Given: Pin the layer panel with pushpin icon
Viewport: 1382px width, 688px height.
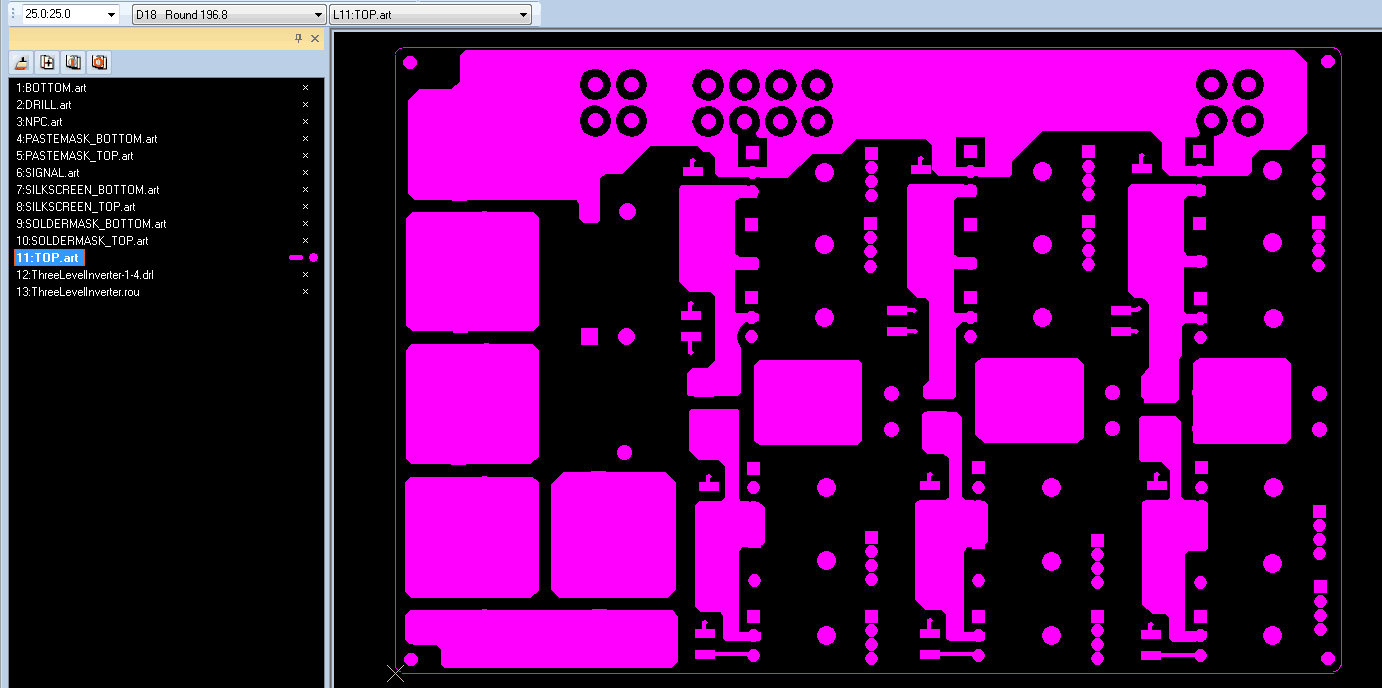Looking at the screenshot, I should (298, 38).
